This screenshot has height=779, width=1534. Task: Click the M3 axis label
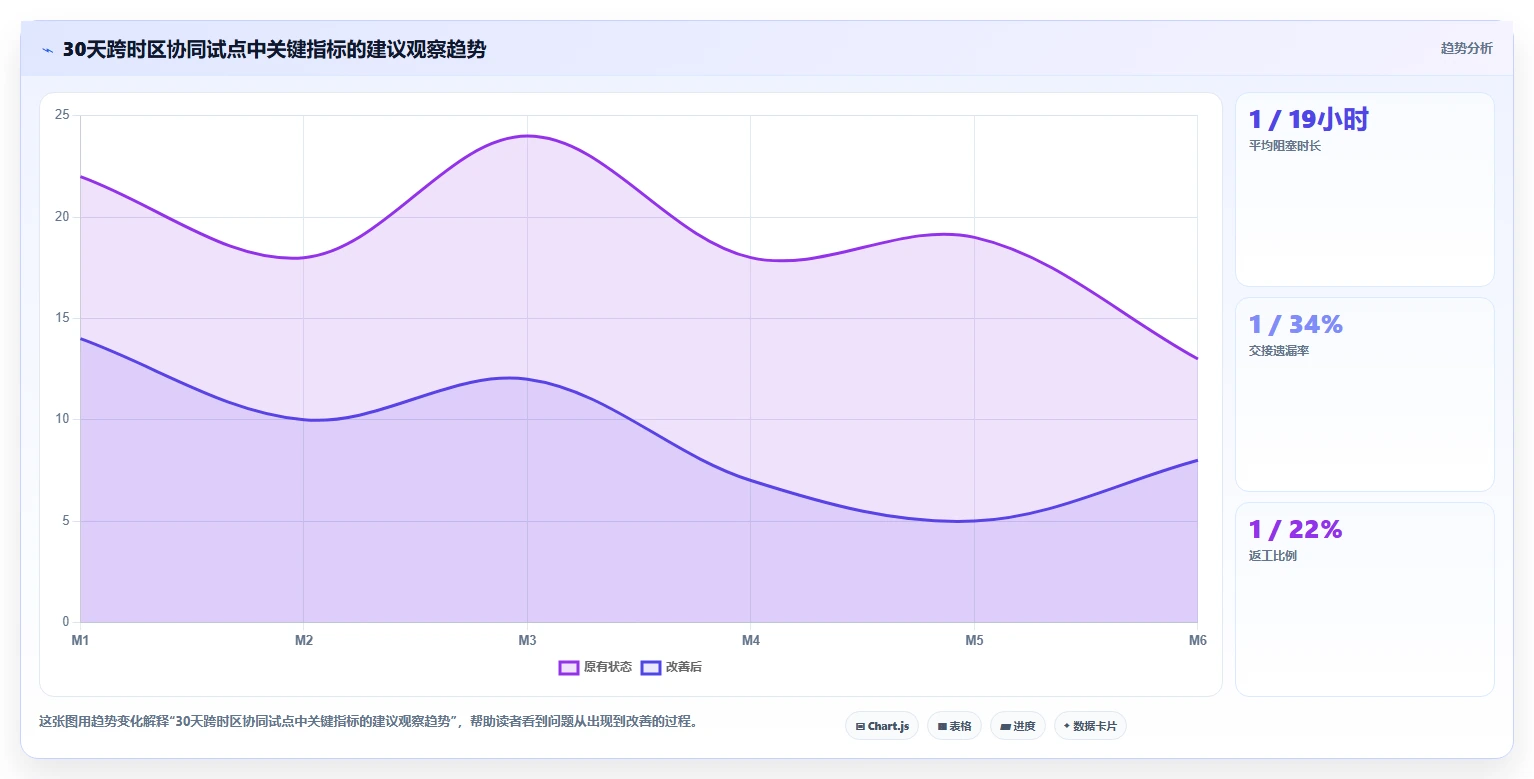(527, 640)
